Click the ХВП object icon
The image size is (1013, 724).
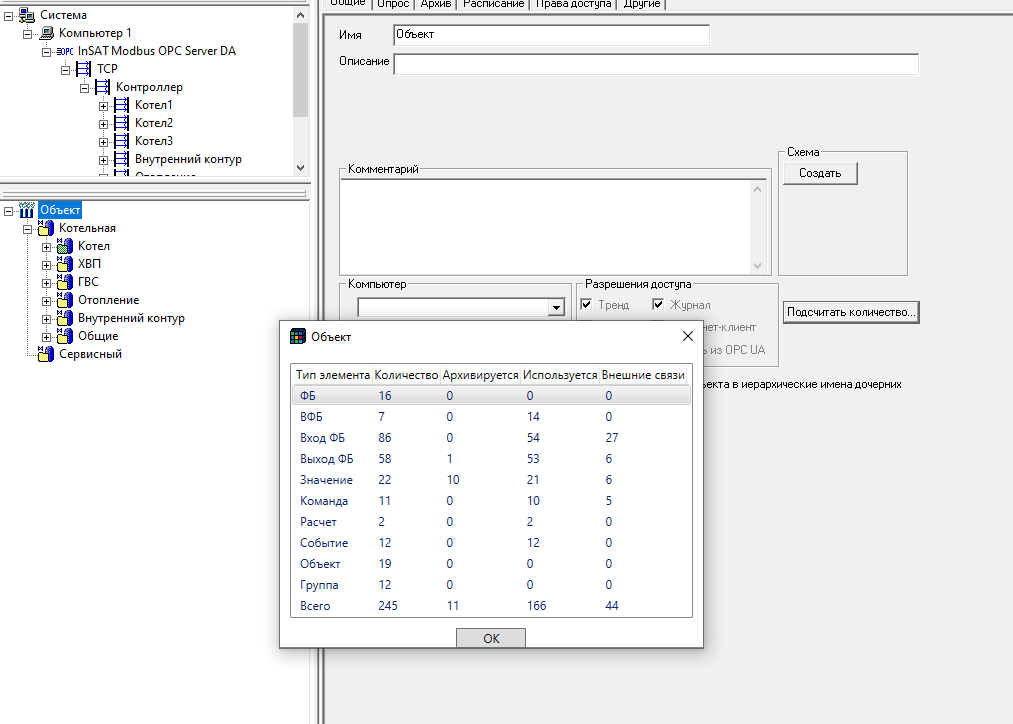pos(65,264)
